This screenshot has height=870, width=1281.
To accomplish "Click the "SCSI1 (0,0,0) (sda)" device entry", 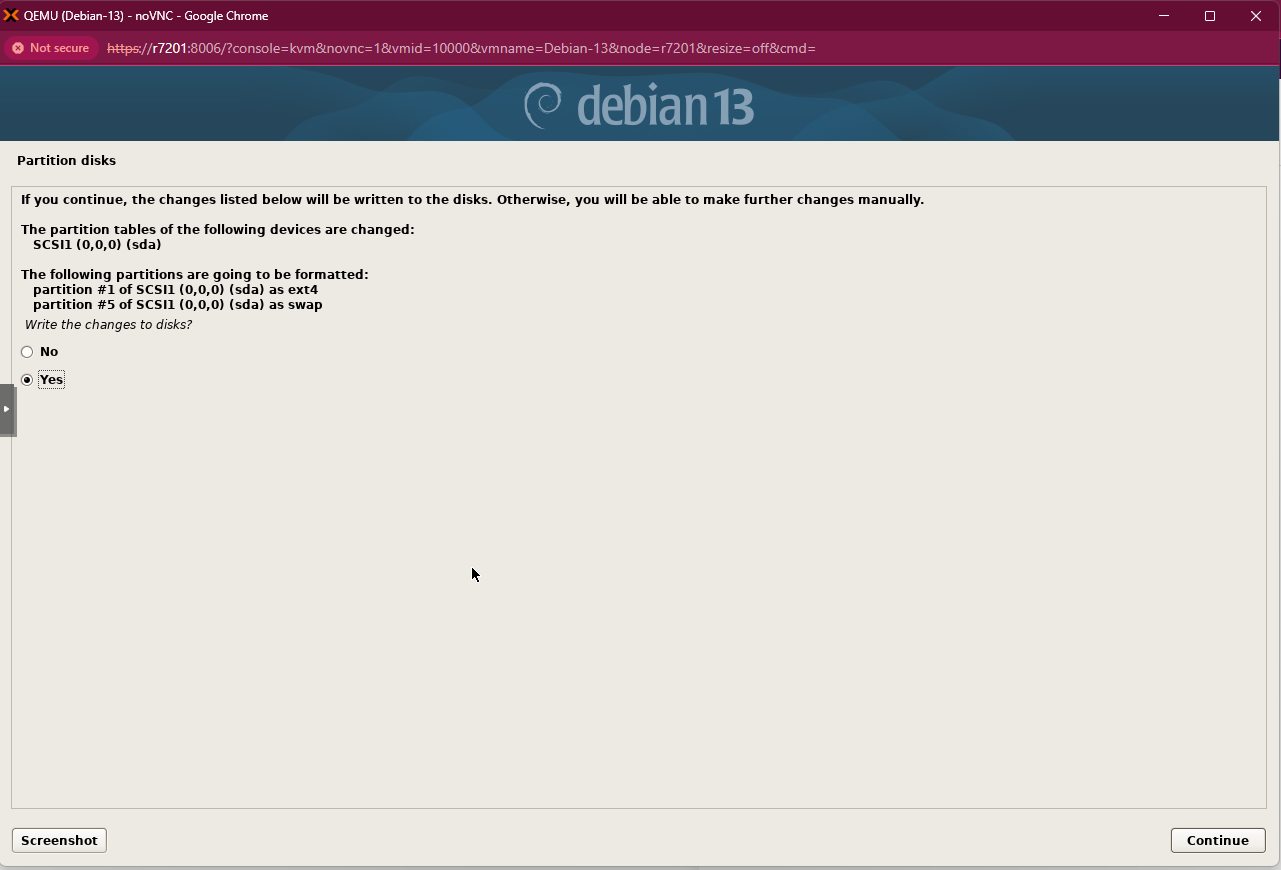I will [x=97, y=244].
